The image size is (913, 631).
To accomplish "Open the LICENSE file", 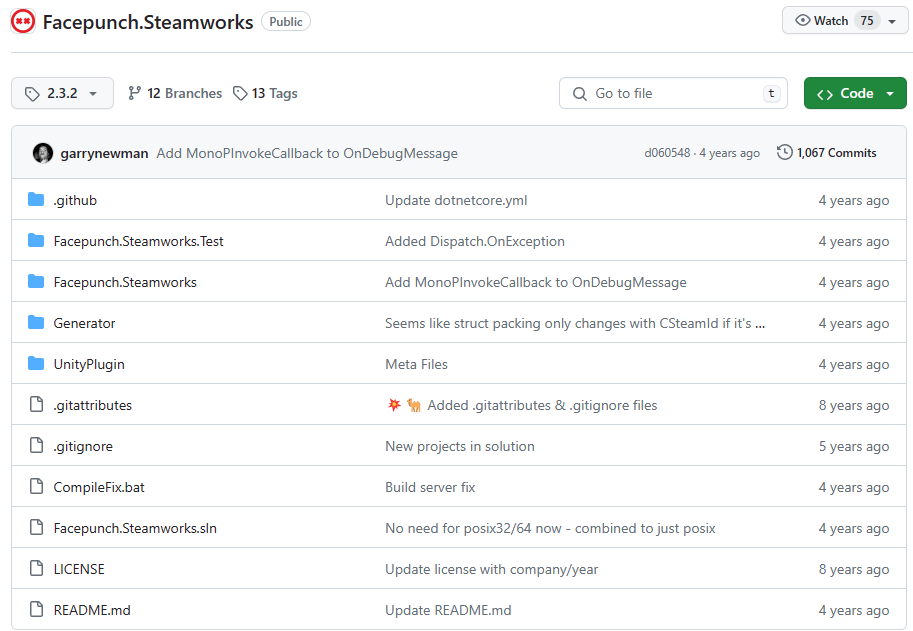I will click(x=79, y=569).
